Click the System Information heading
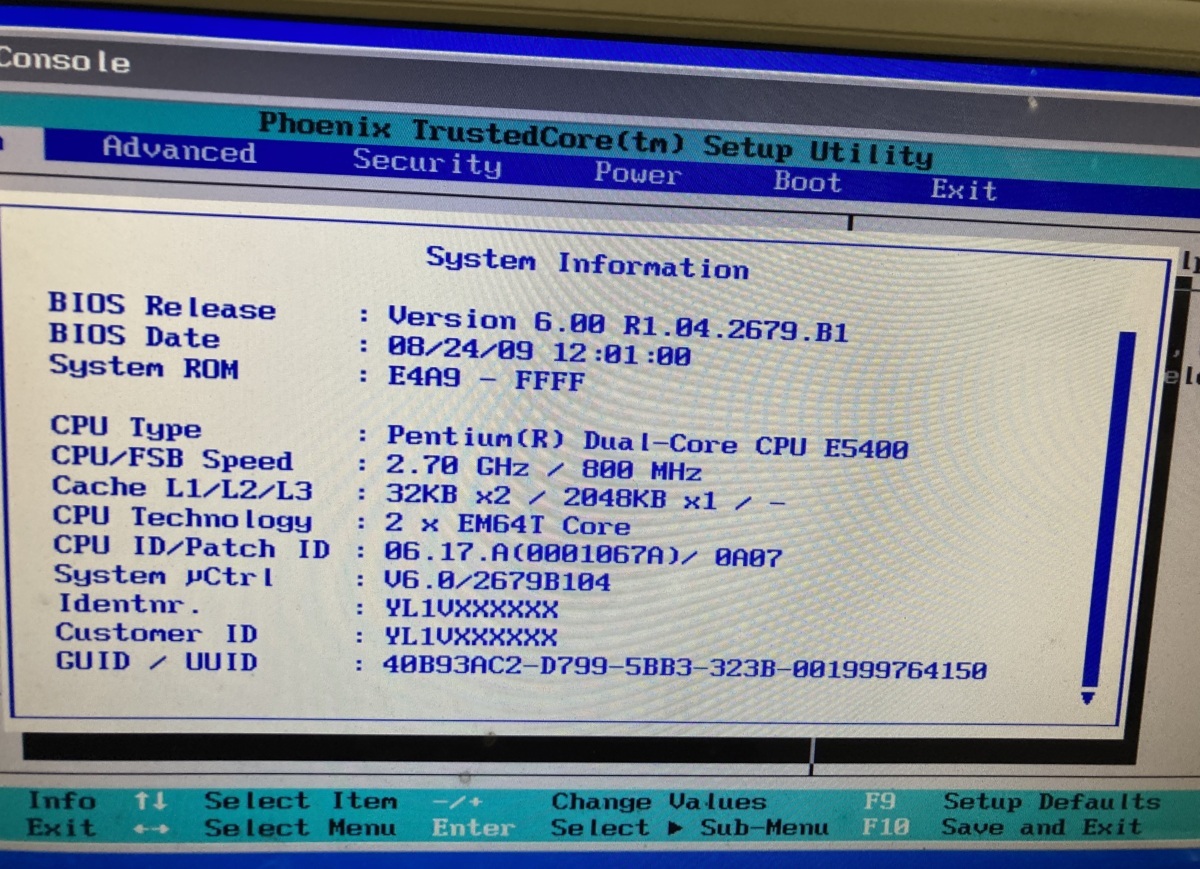1200x869 pixels. (587, 263)
